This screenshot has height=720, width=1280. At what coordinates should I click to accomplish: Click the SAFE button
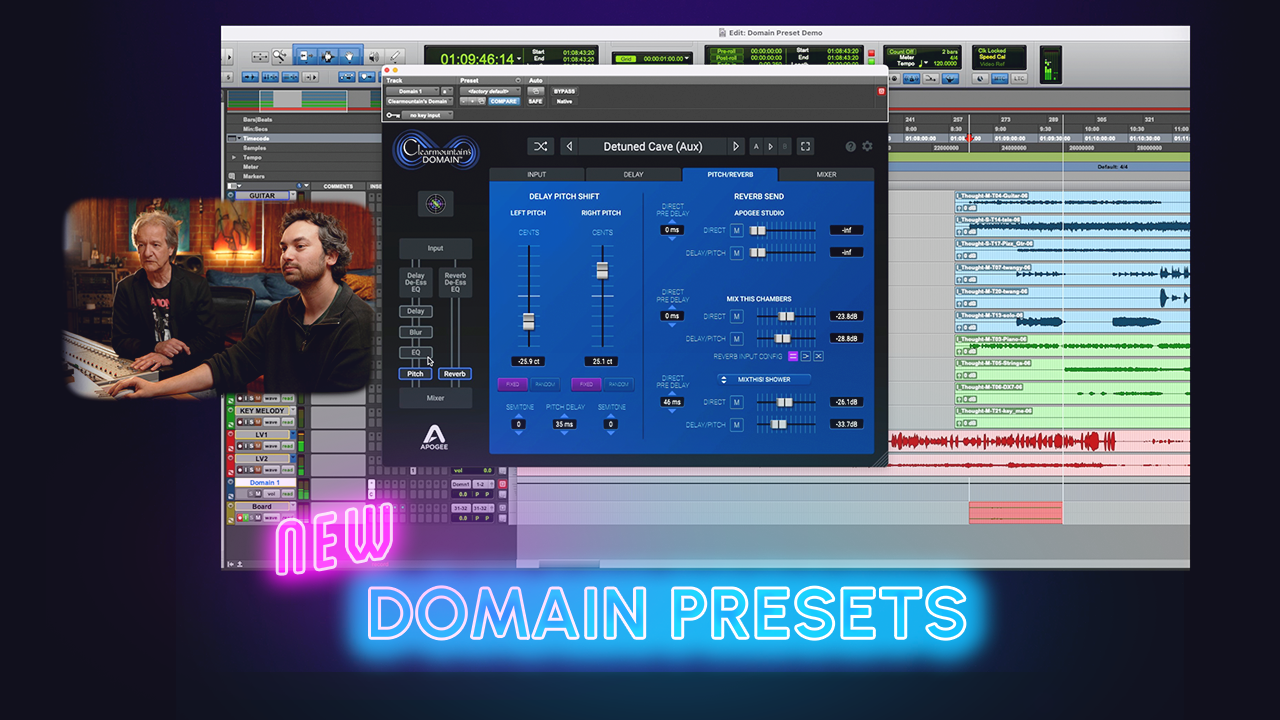pyautogui.click(x=535, y=101)
